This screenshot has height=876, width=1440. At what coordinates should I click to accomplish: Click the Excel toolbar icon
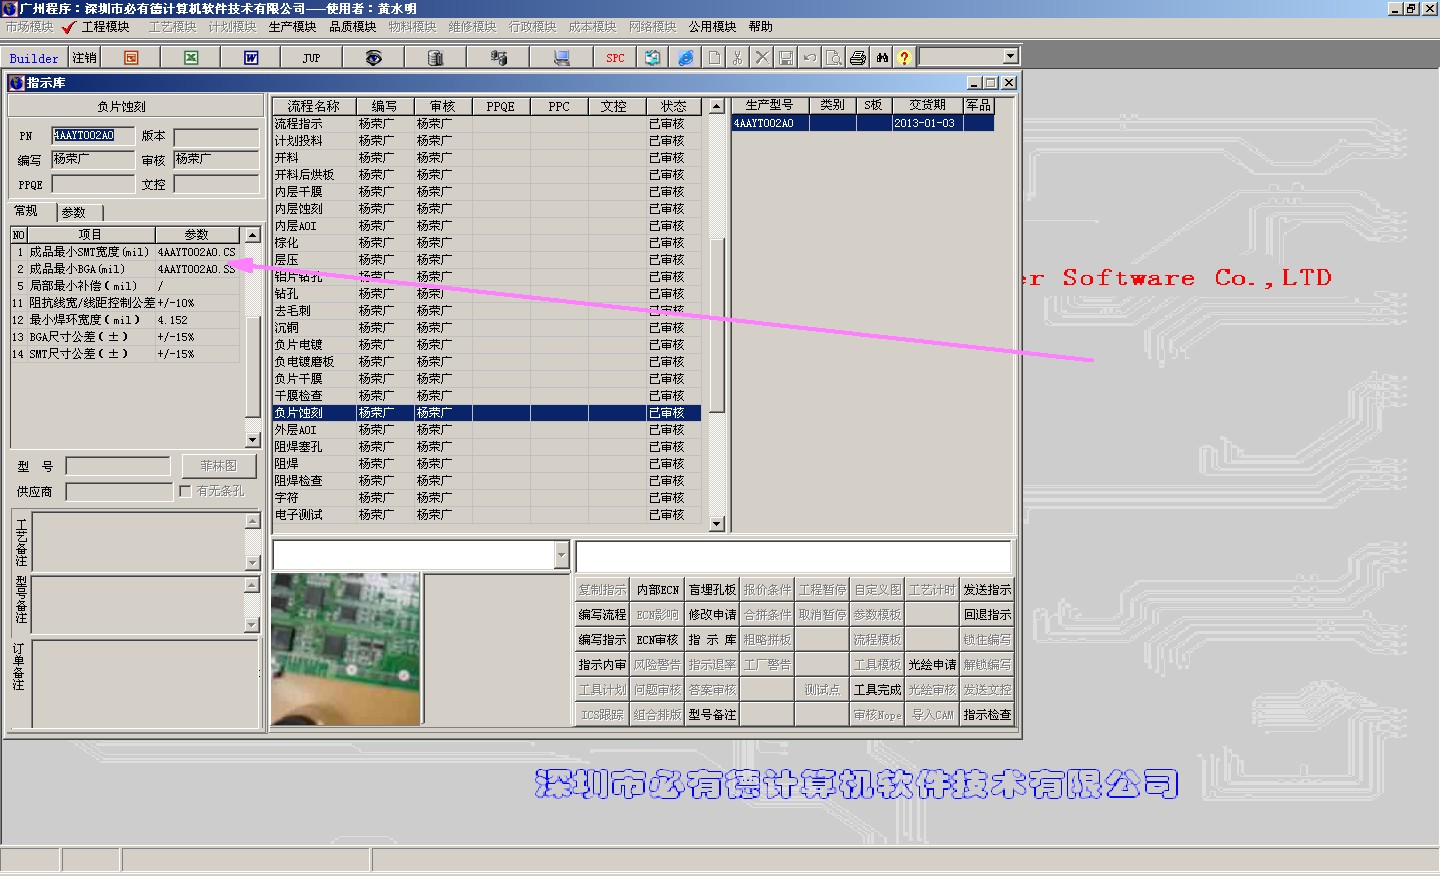click(x=191, y=58)
